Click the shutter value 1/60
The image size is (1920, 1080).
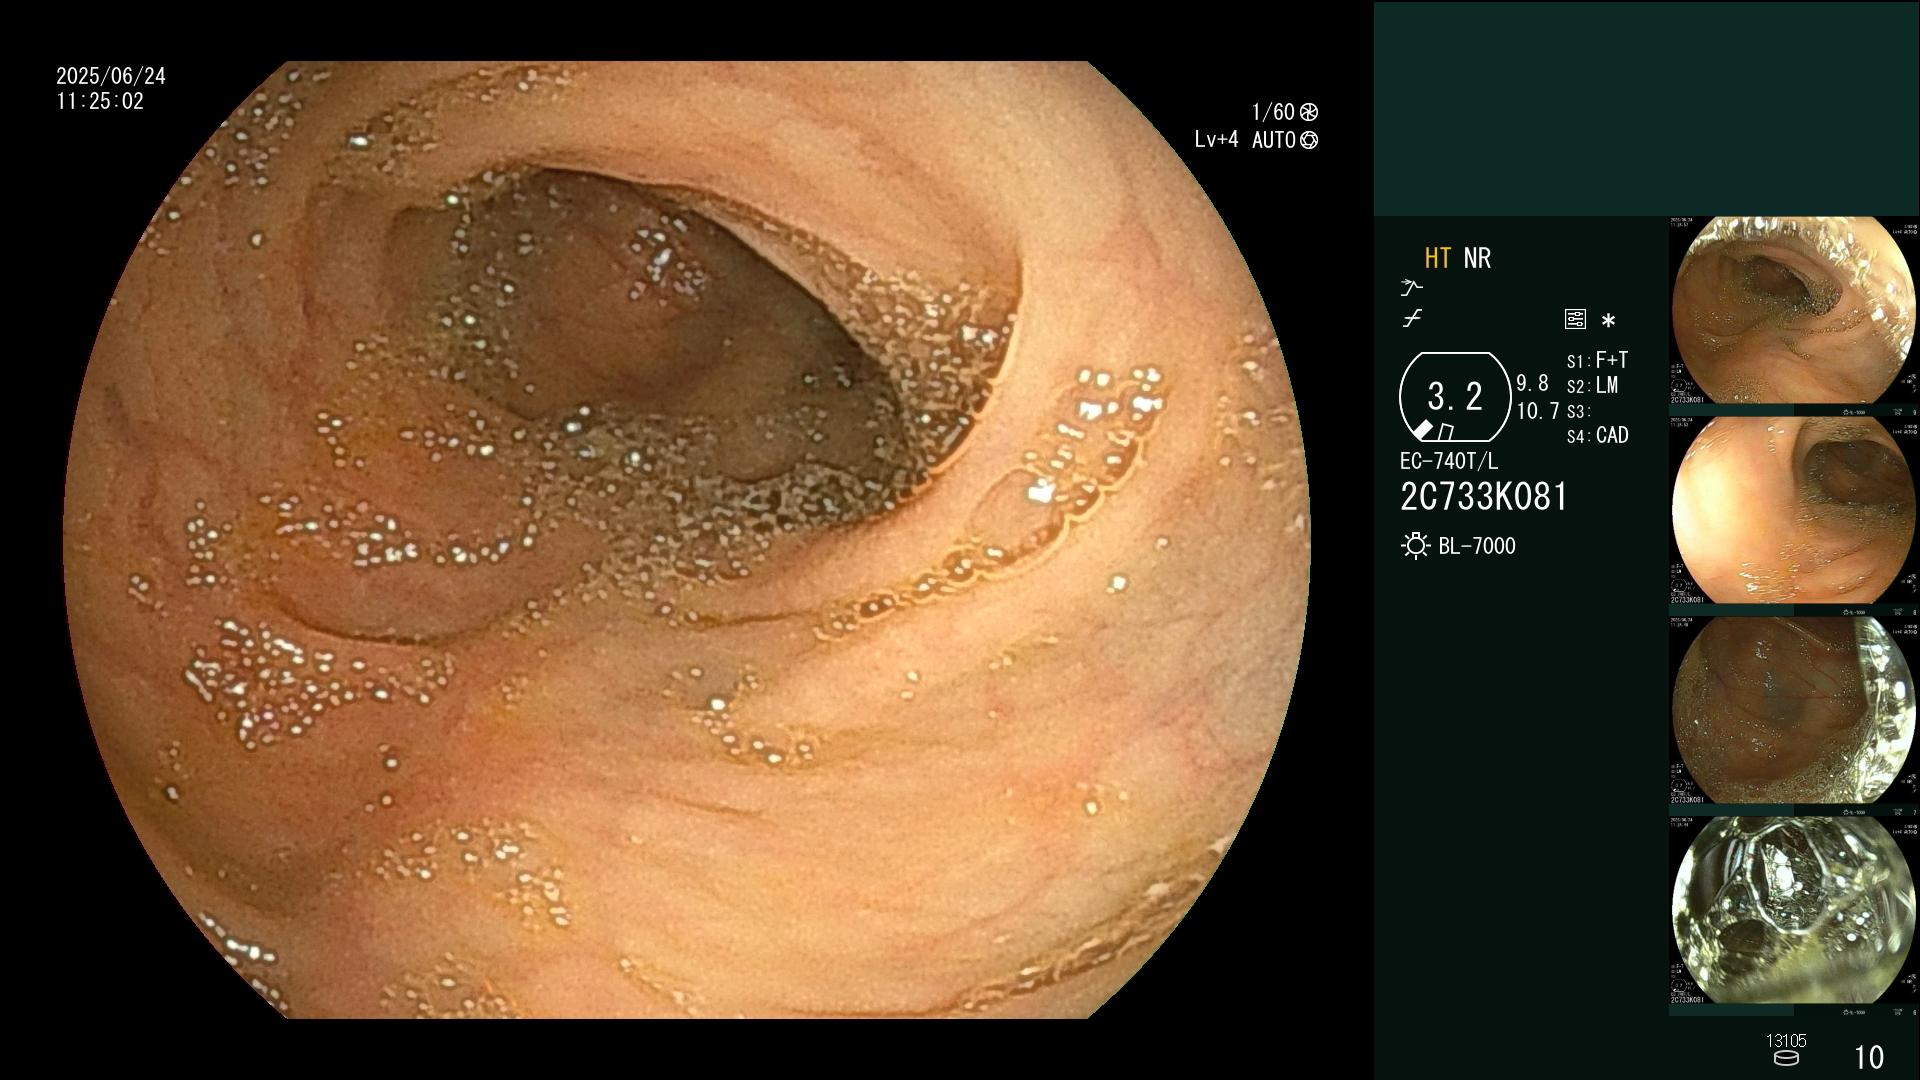(x=1273, y=112)
